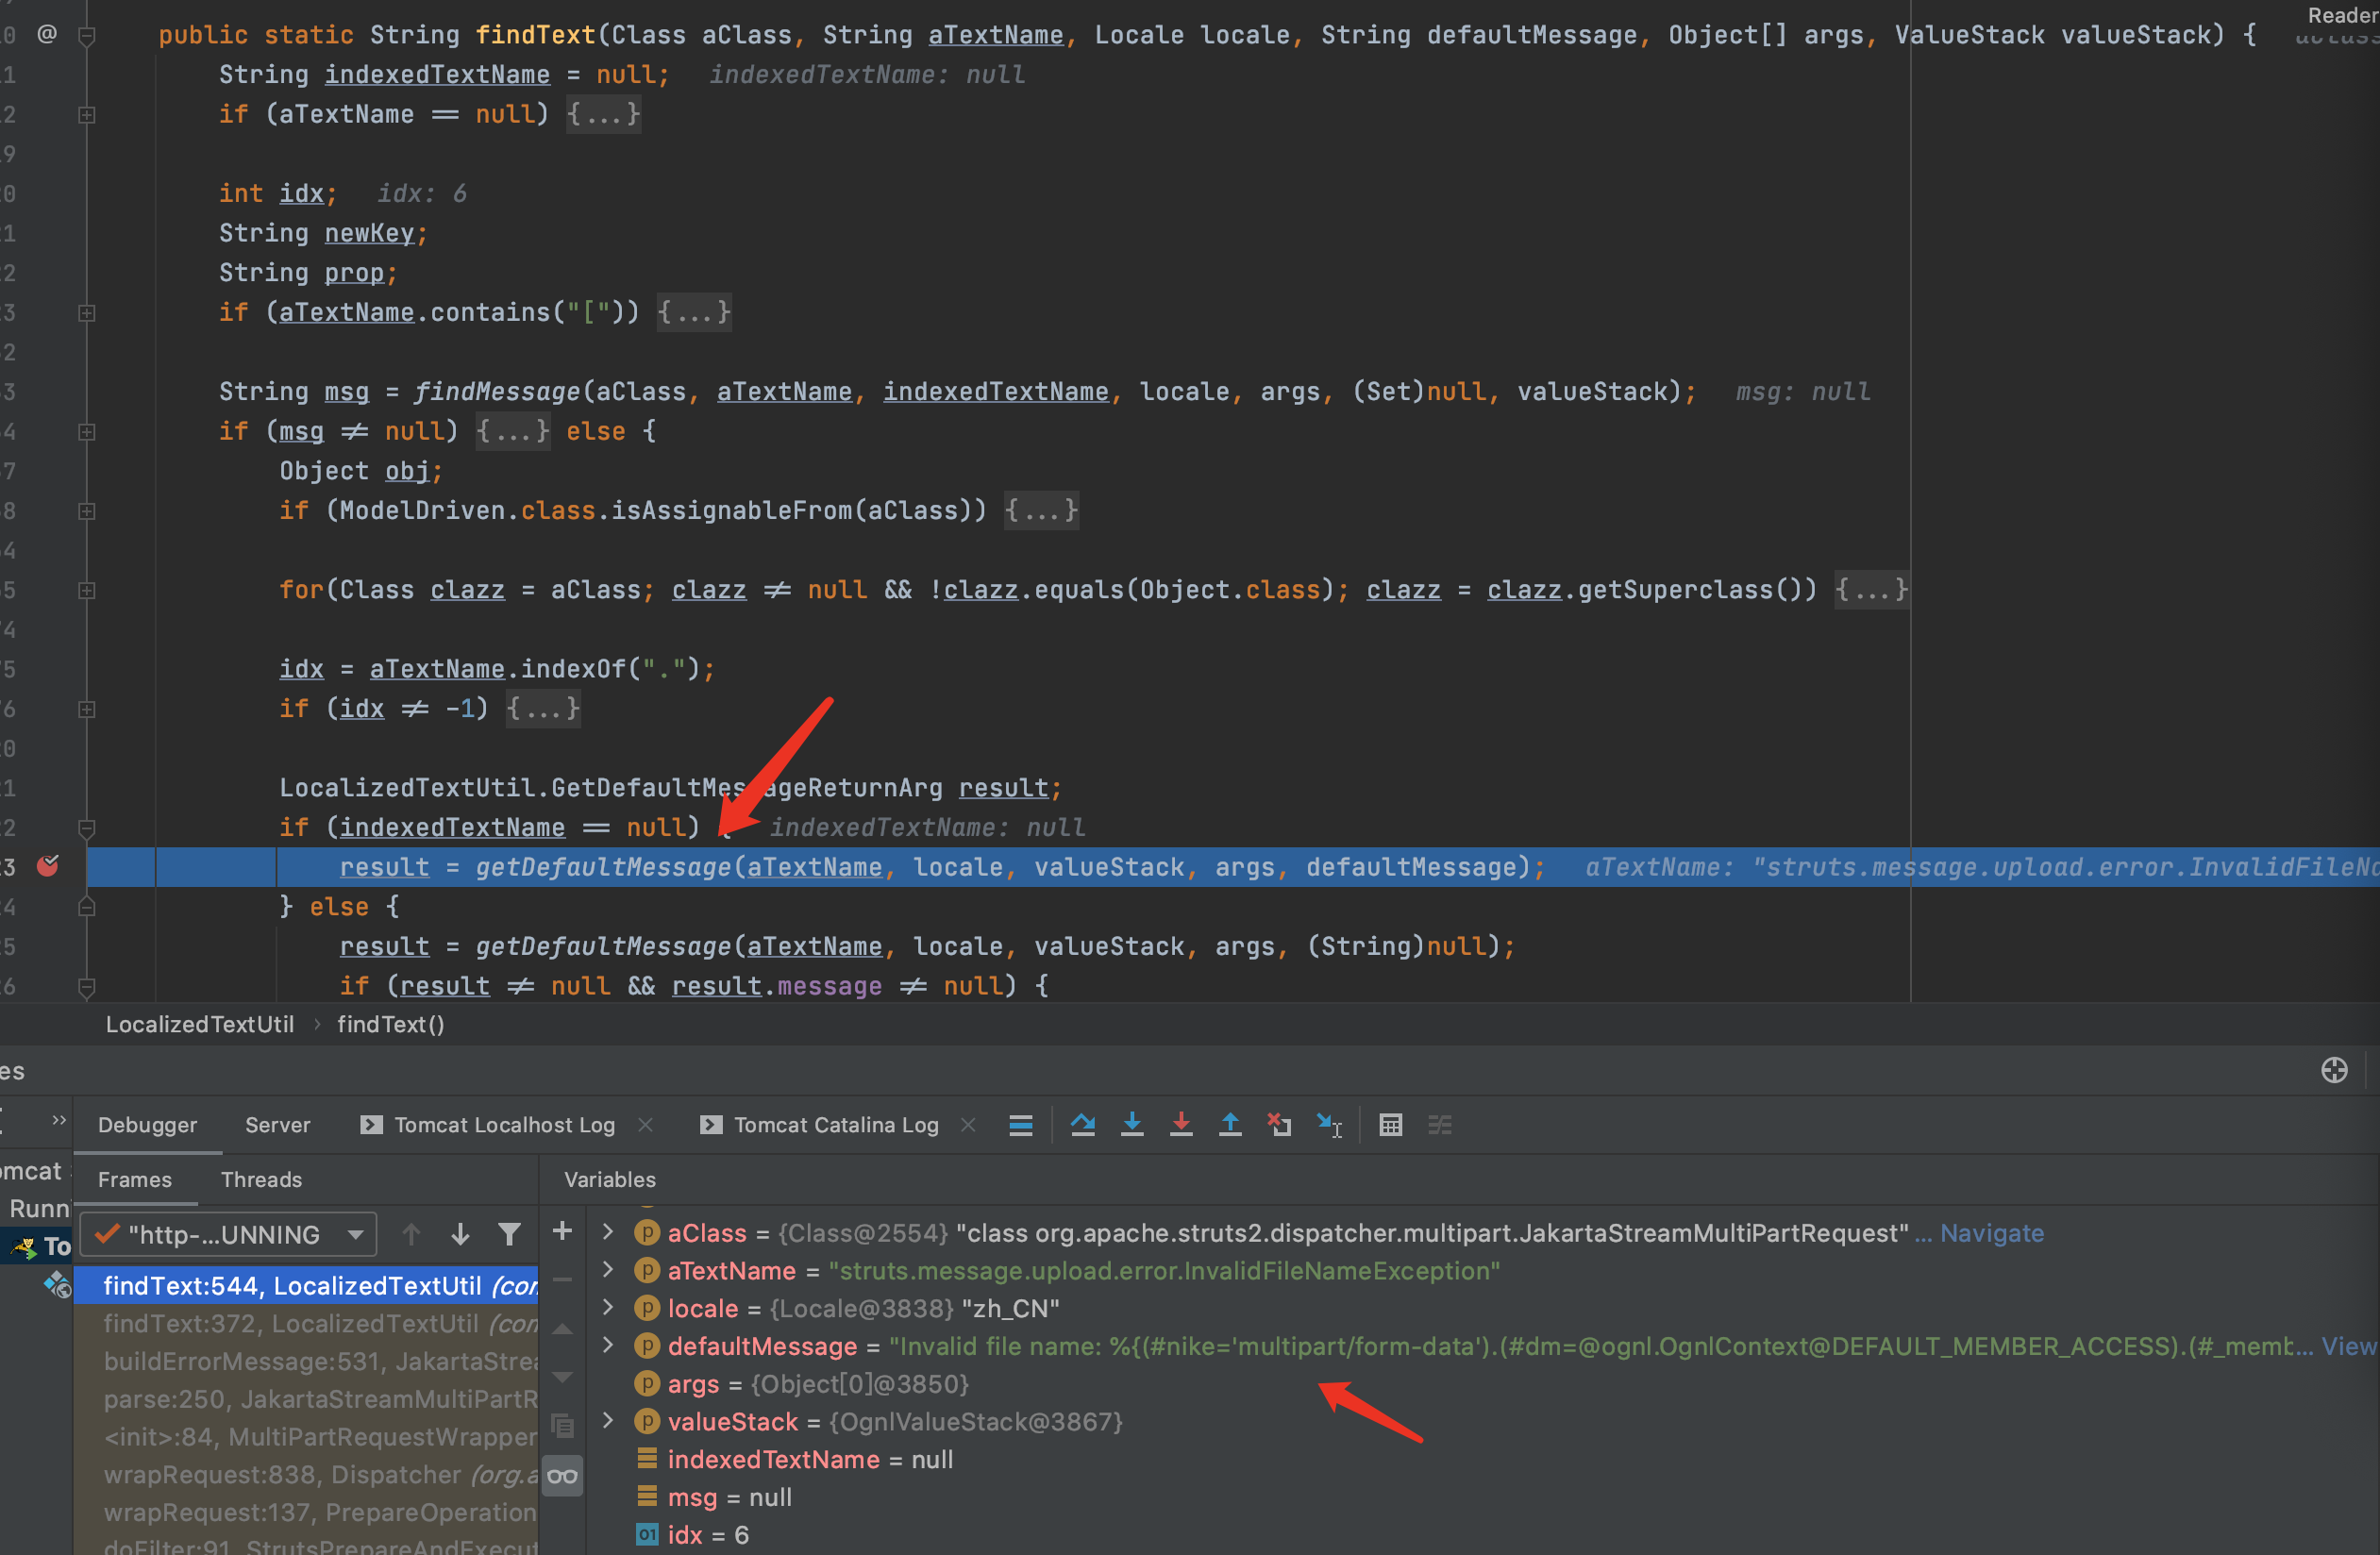Expand folded aTextName.contains block
2380x1555 pixels.
[694, 312]
